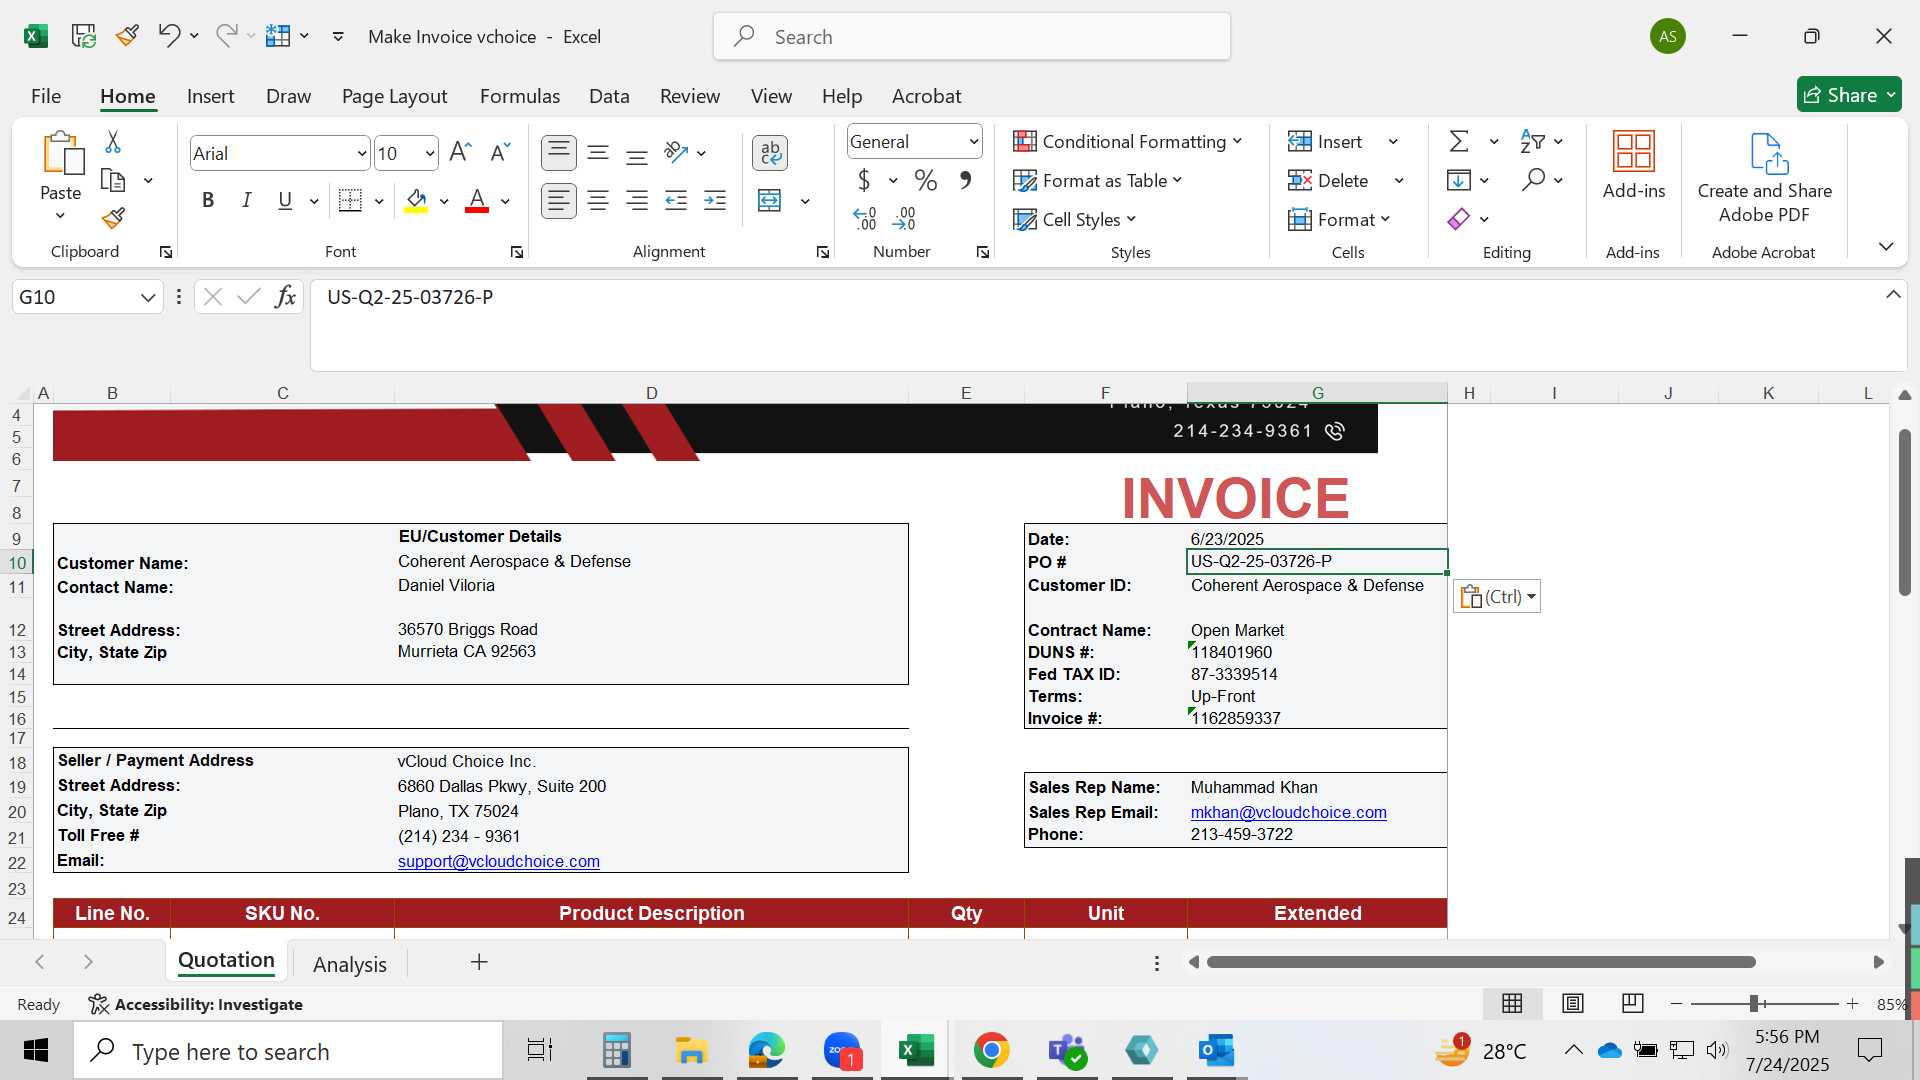1920x1080 pixels.
Task: Switch to the Formulas ribbon tab
Action: point(520,96)
